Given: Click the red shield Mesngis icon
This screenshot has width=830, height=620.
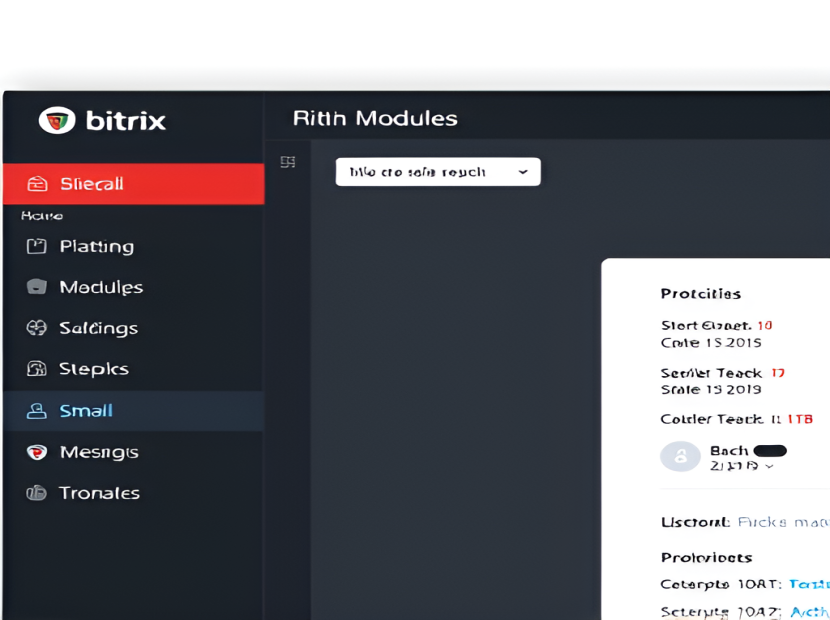Looking at the screenshot, I should [37, 452].
